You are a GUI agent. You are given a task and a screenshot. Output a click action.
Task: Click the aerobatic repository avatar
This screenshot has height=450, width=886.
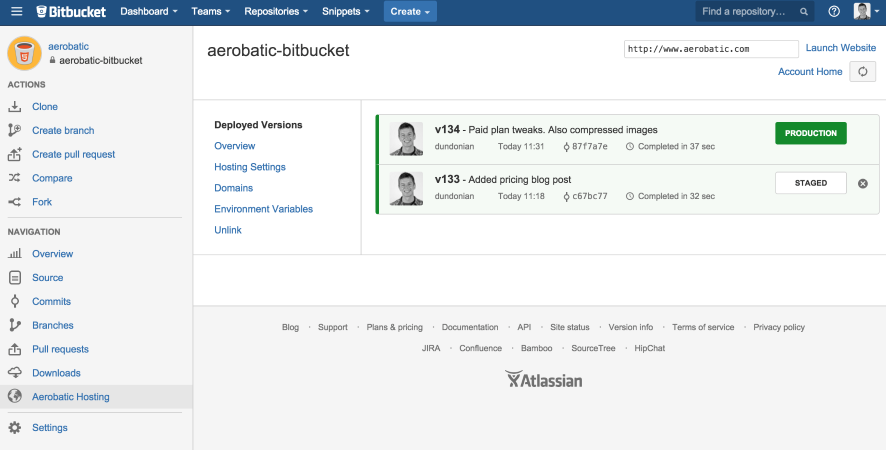(24, 53)
